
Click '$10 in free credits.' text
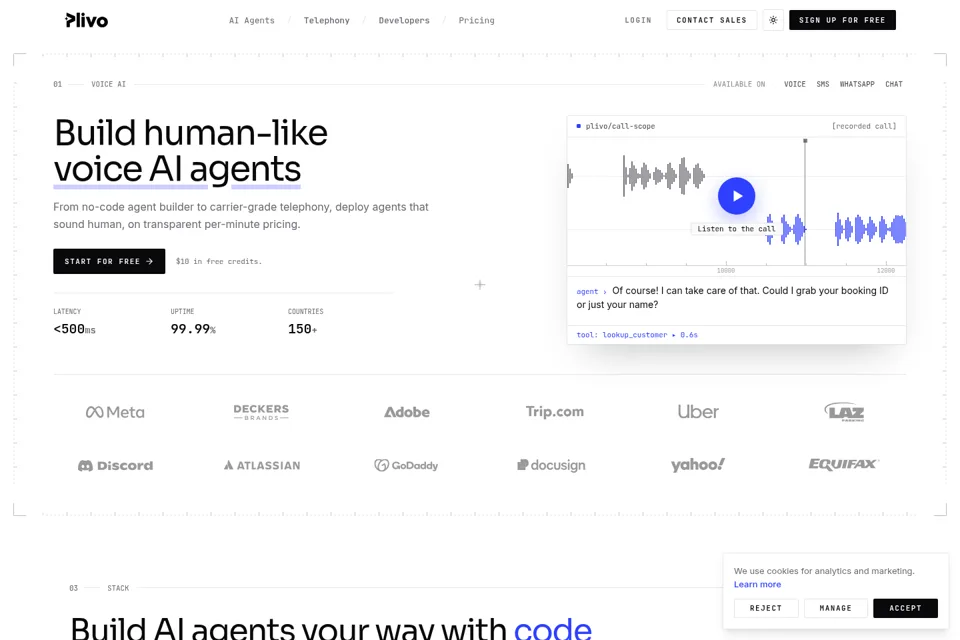219,262
